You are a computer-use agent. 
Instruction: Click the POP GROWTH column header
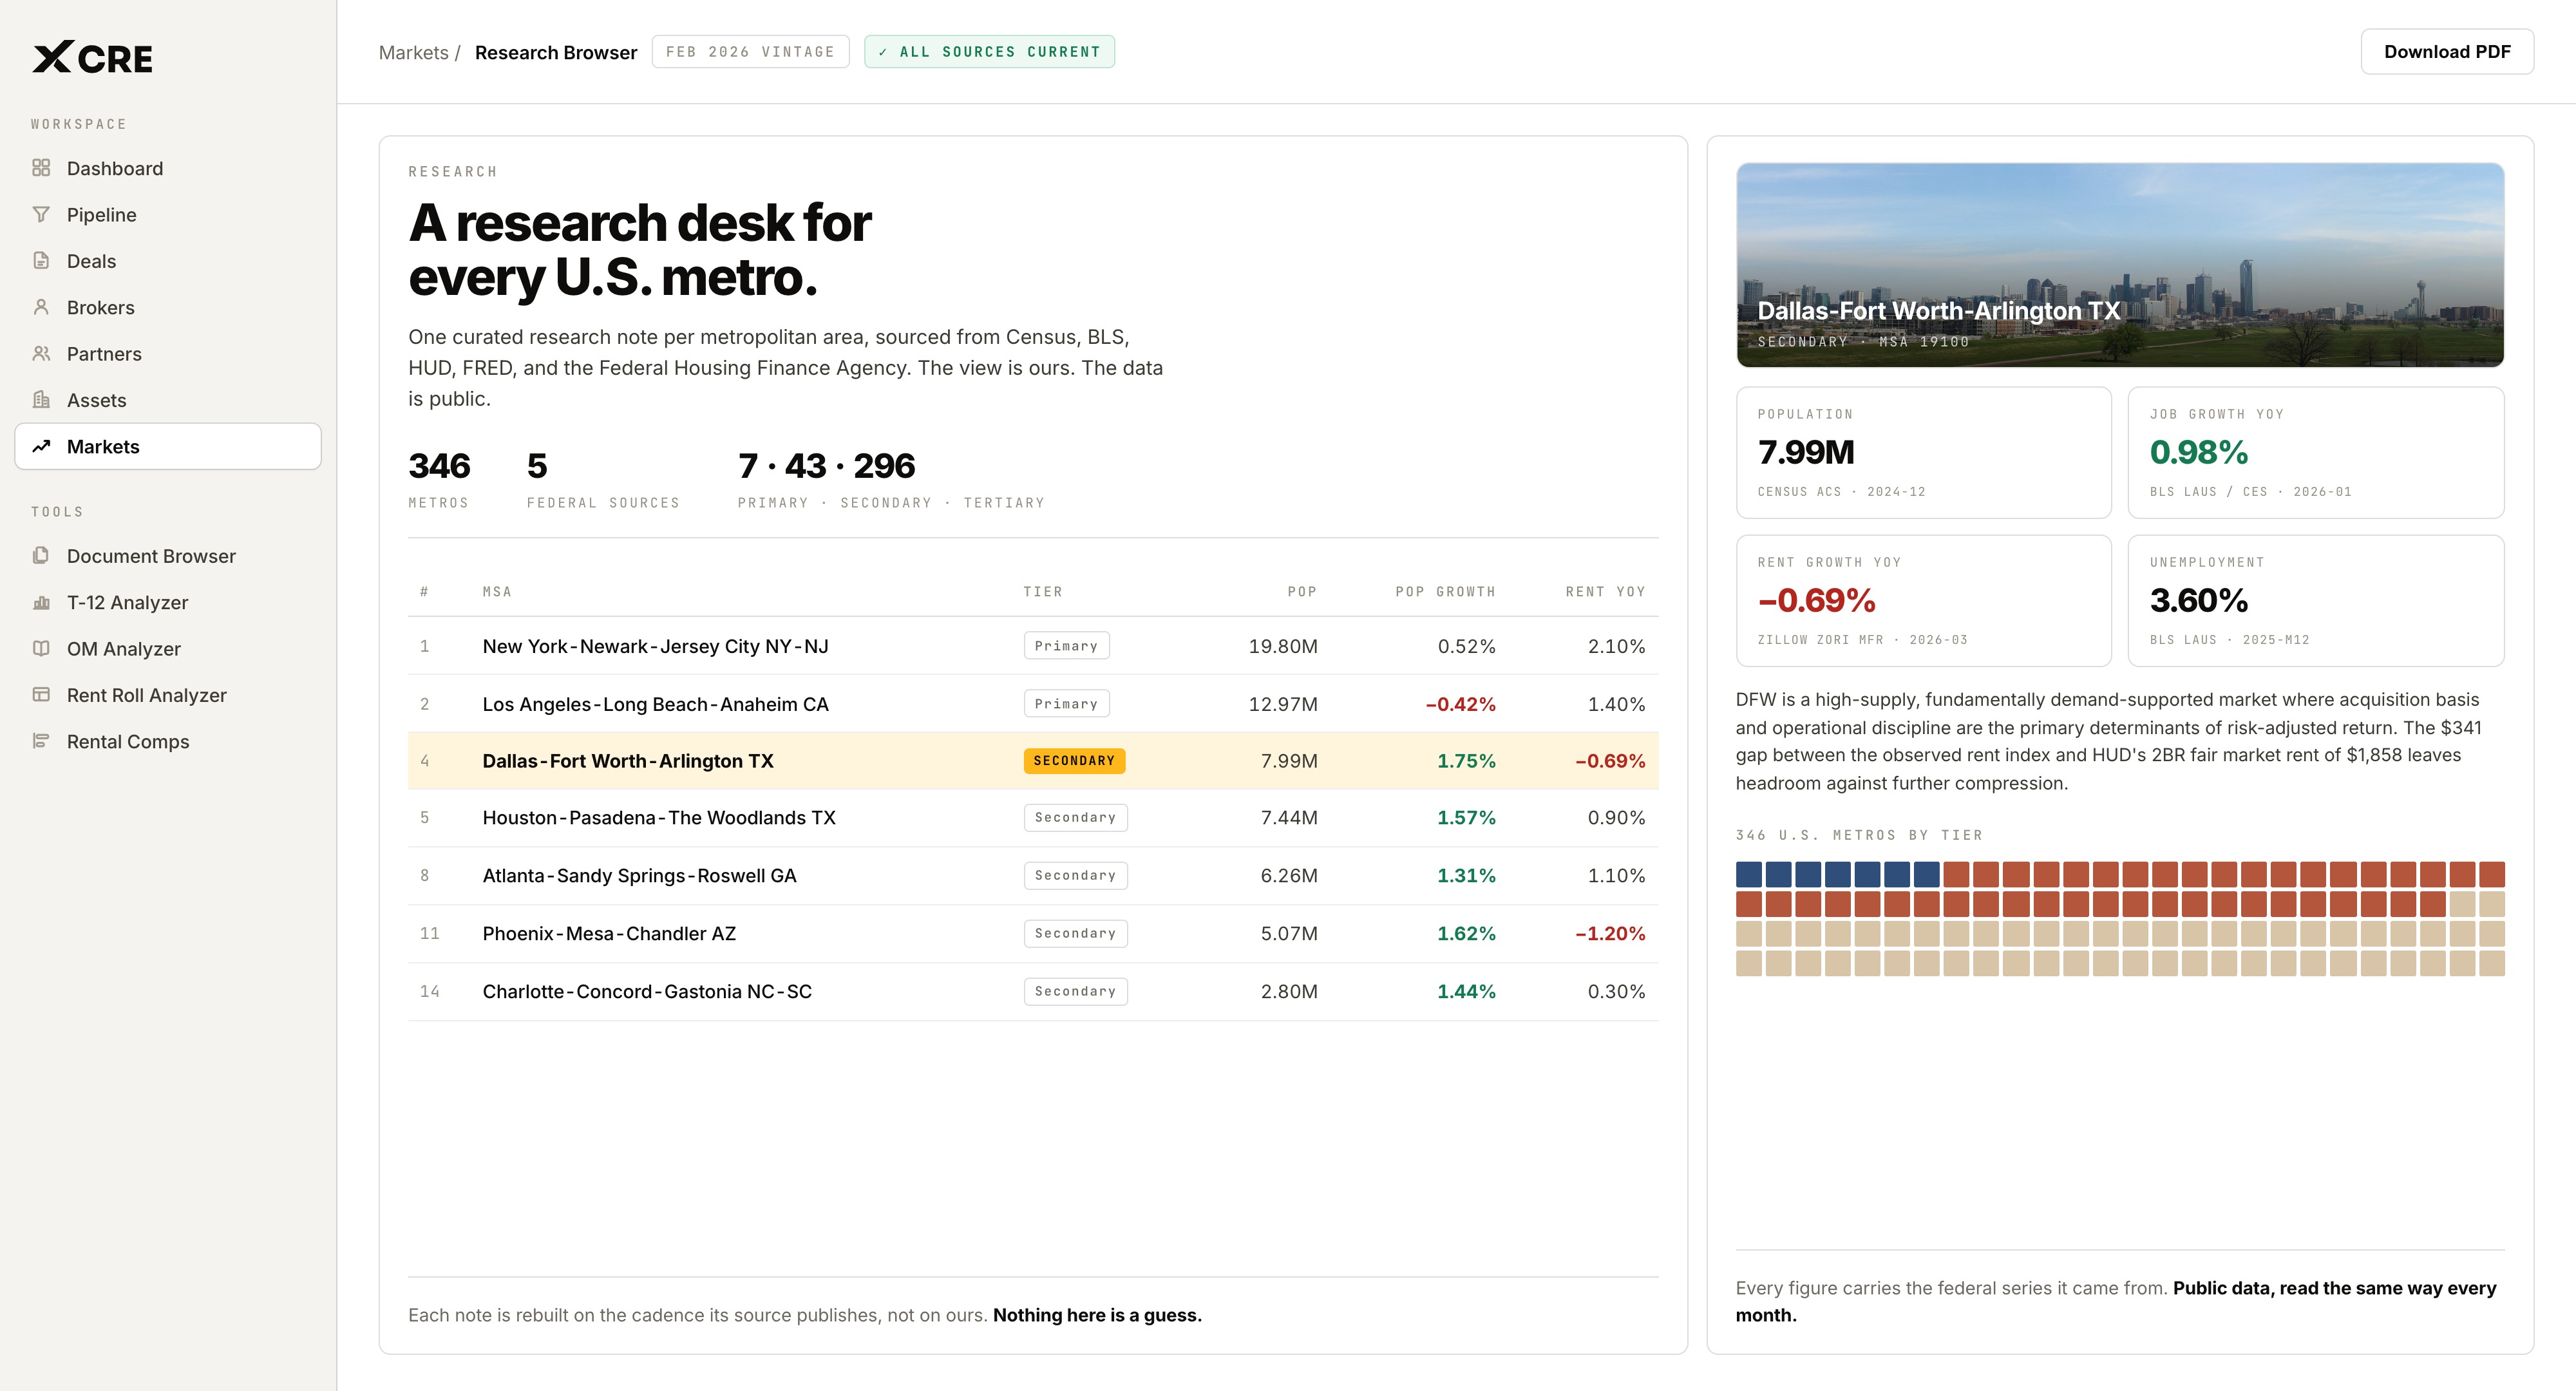coord(1445,592)
